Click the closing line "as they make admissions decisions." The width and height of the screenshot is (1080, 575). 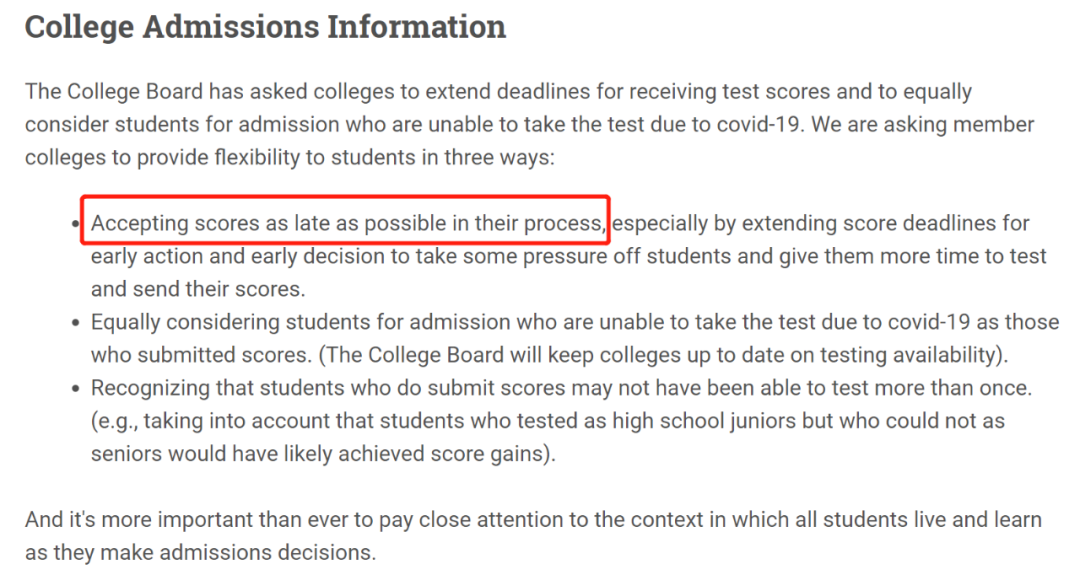(x=198, y=553)
